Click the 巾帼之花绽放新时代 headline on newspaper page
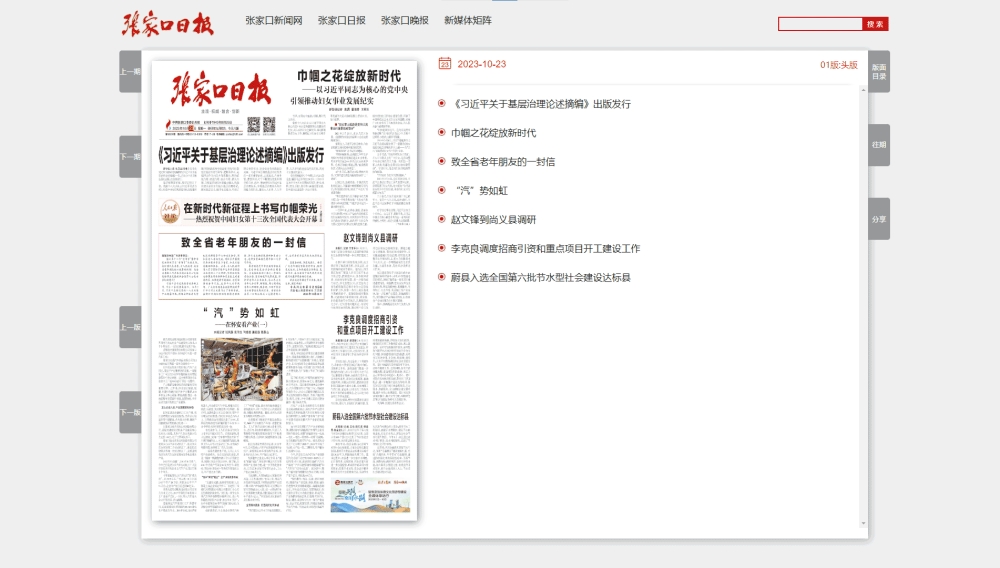 coord(349,76)
